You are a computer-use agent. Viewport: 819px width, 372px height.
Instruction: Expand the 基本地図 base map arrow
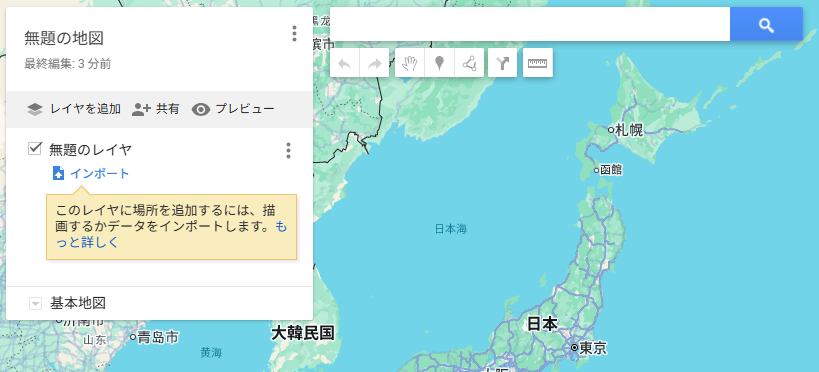point(35,303)
